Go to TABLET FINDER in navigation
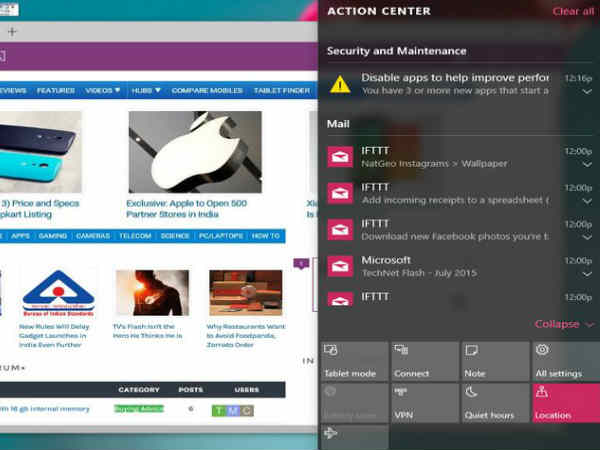 (282, 91)
